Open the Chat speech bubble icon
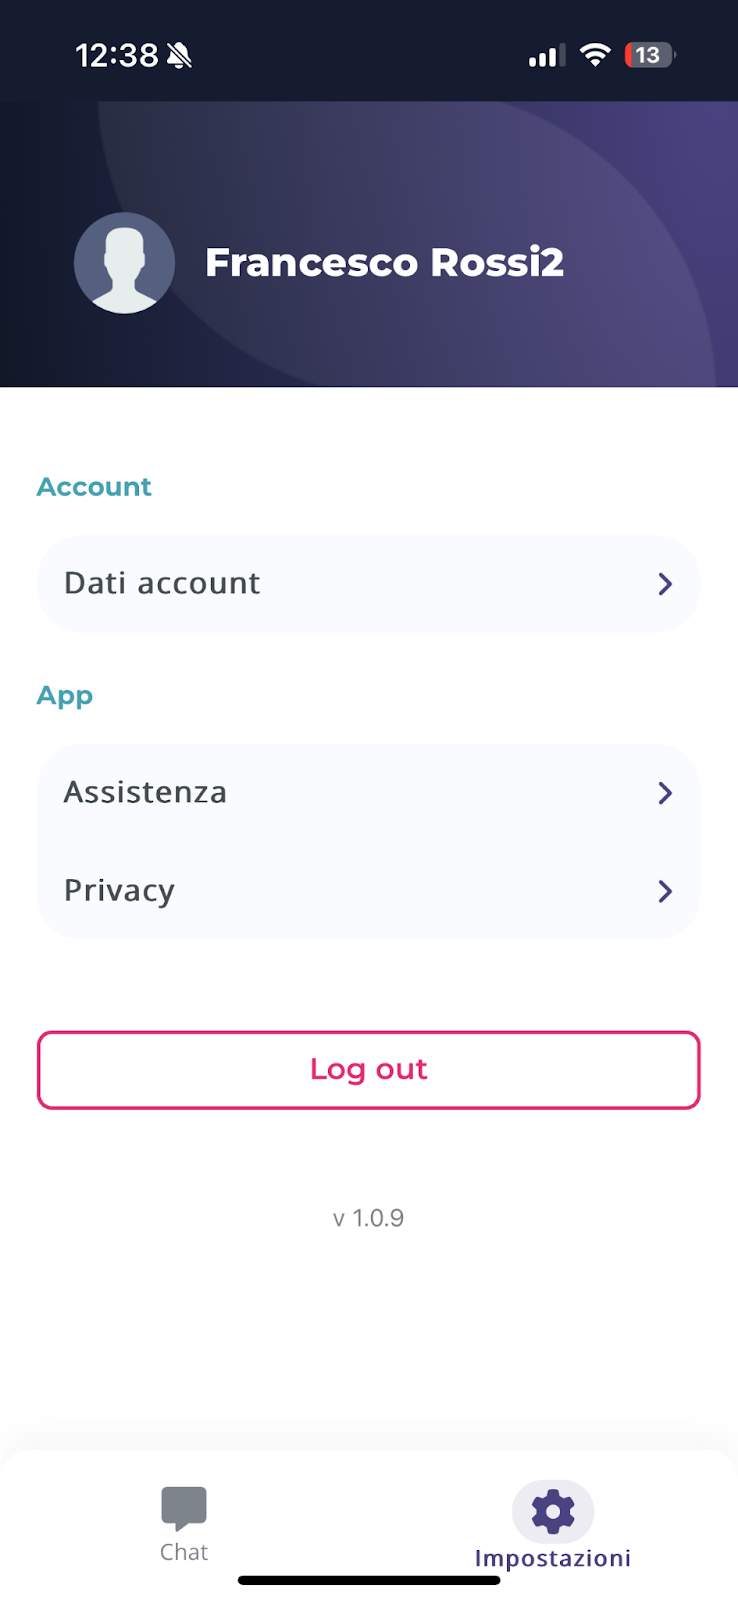The image size is (738, 1600). tap(184, 1507)
